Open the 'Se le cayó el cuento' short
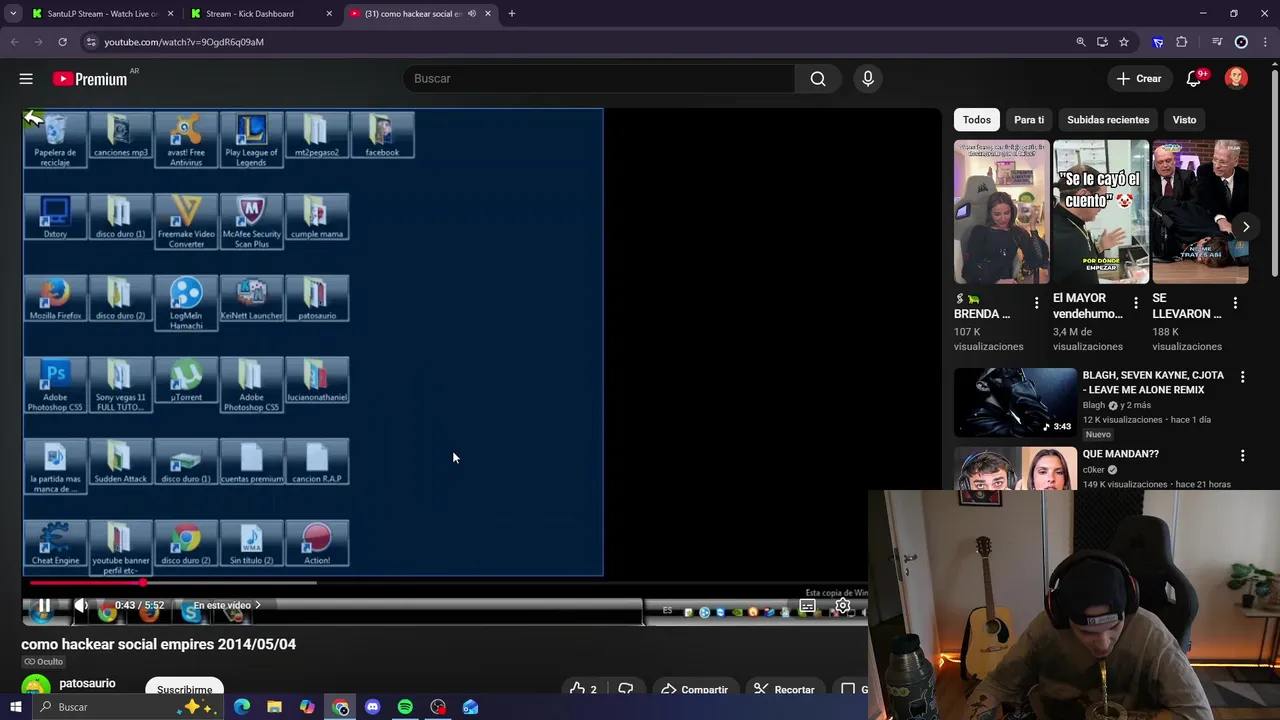 (x=1100, y=212)
